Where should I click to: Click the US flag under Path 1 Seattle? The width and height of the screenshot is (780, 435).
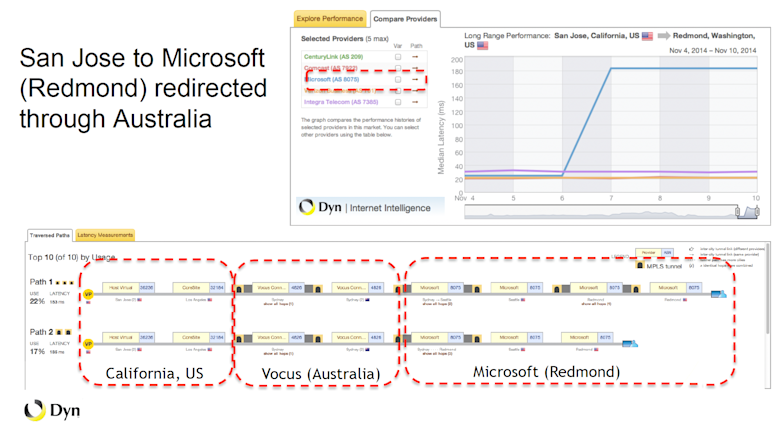pyautogui.click(x=523, y=300)
